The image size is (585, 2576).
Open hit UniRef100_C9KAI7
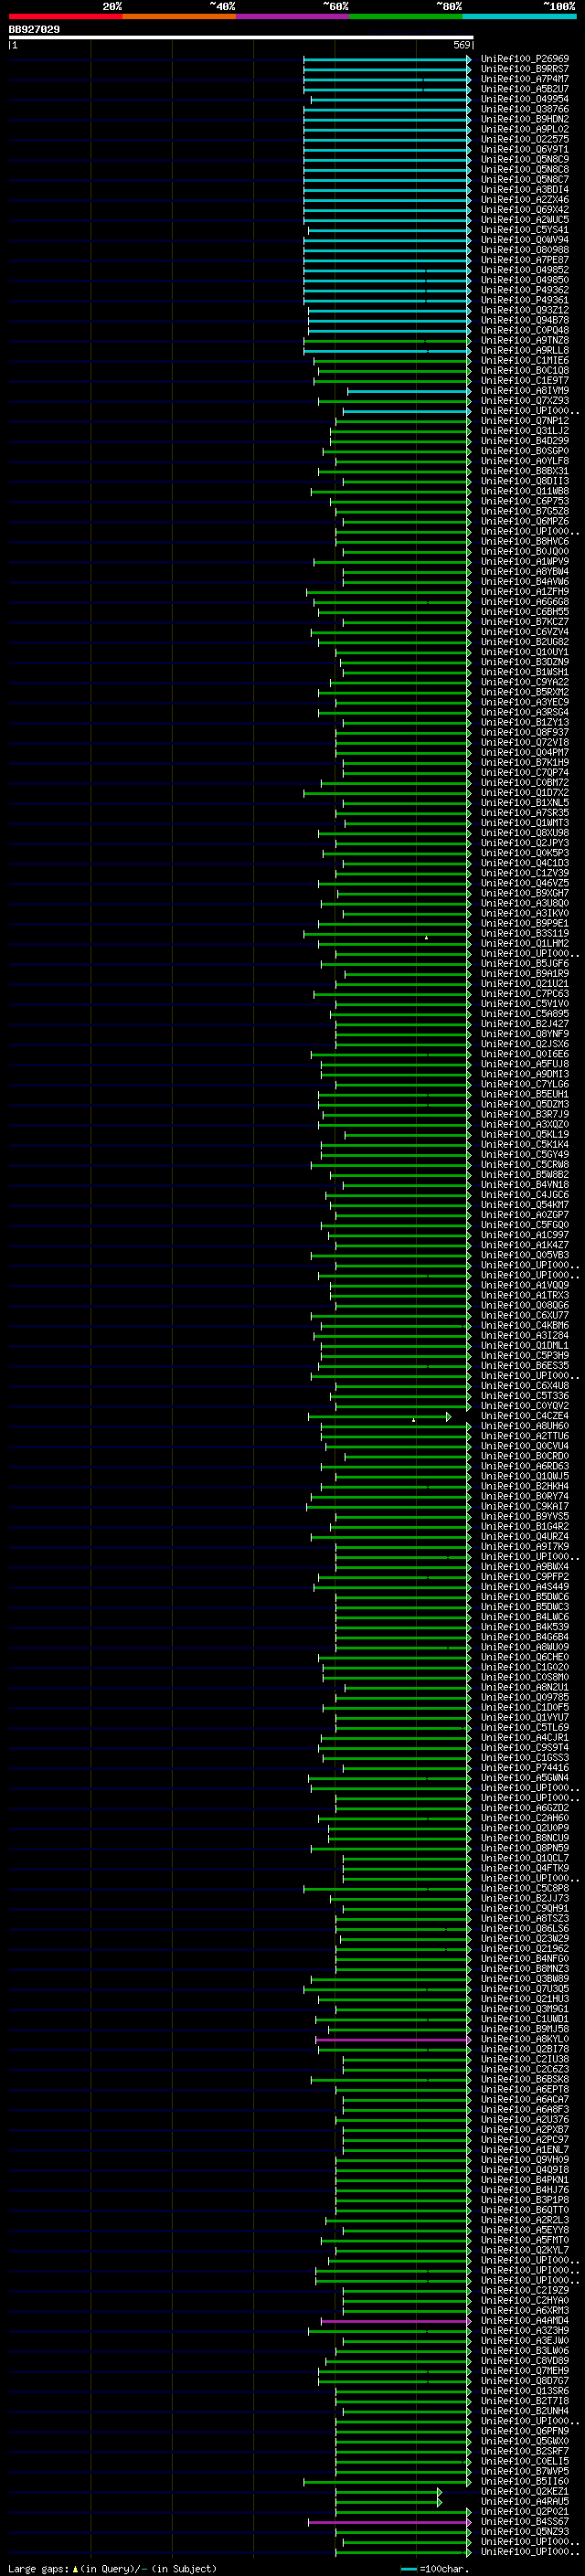(525, 1506)
